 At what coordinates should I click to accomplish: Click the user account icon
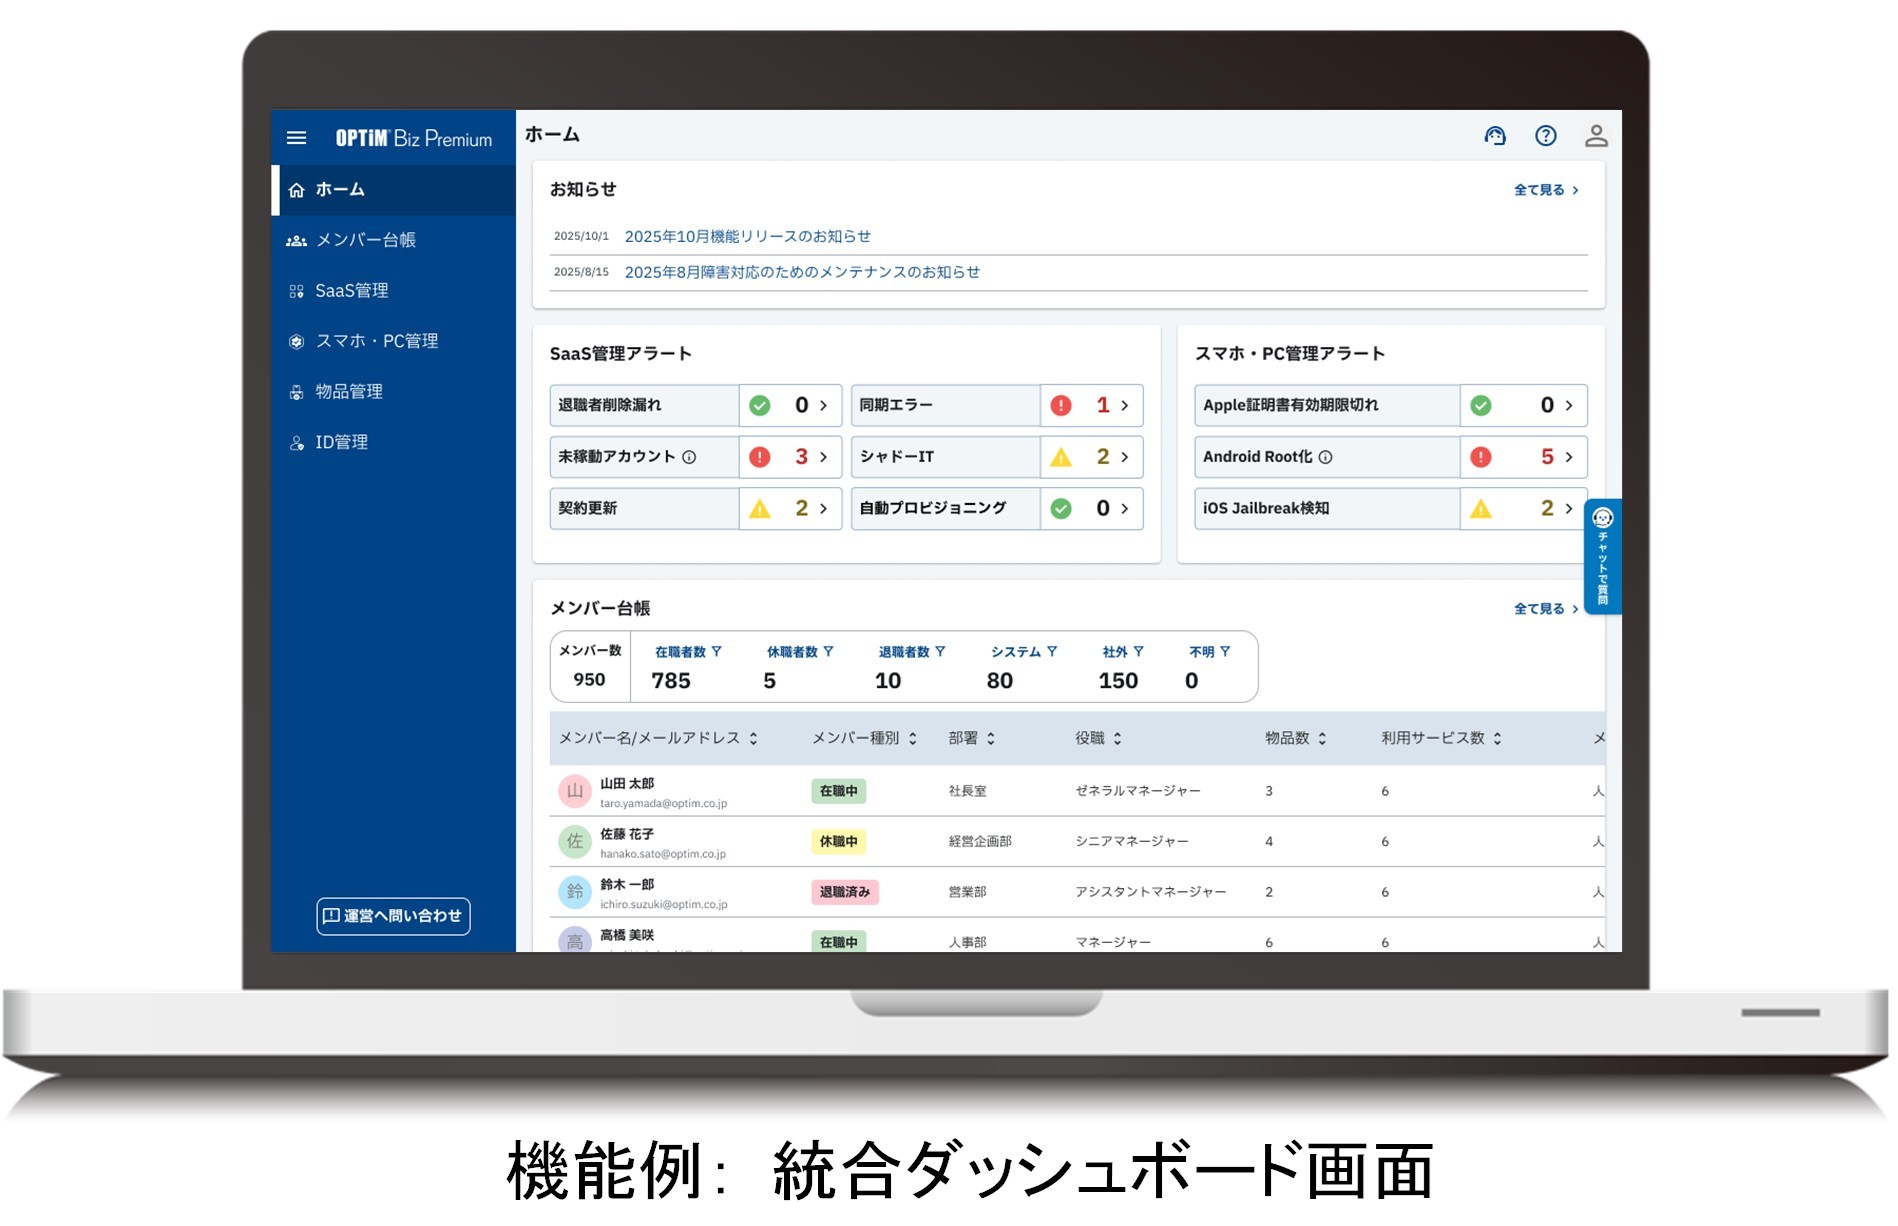pos(1596,135)
